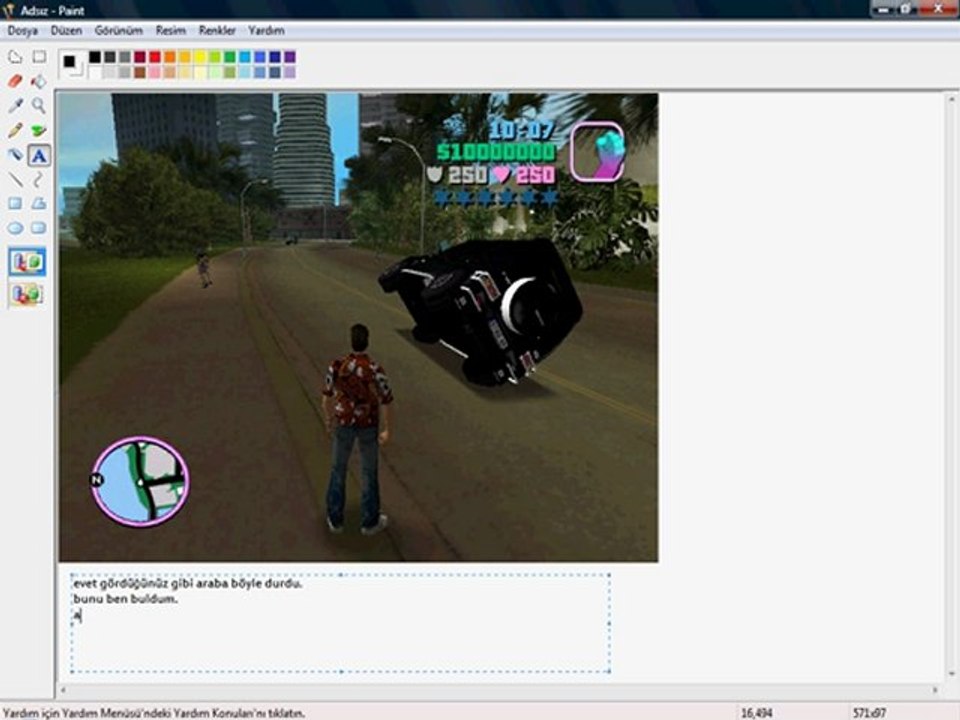Select the rectangular Select tool
The image size is (960, 720).
tap(39, 57)
